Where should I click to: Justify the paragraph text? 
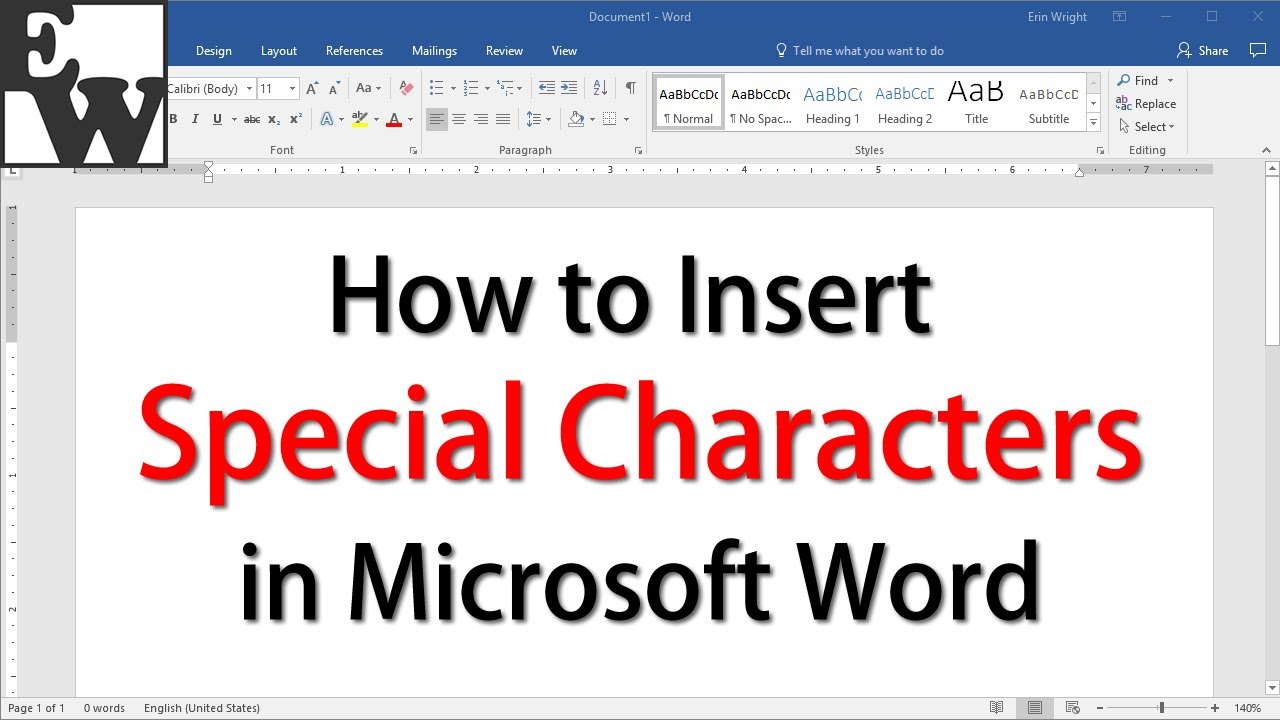pos(503,119)
